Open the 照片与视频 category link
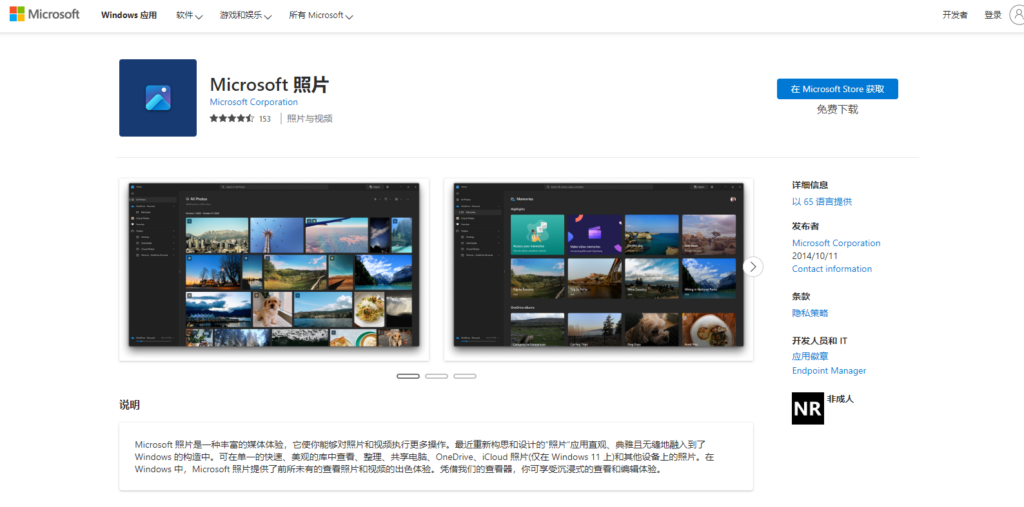This screenshot has height=507, width=1024. (x=310, y=119)
